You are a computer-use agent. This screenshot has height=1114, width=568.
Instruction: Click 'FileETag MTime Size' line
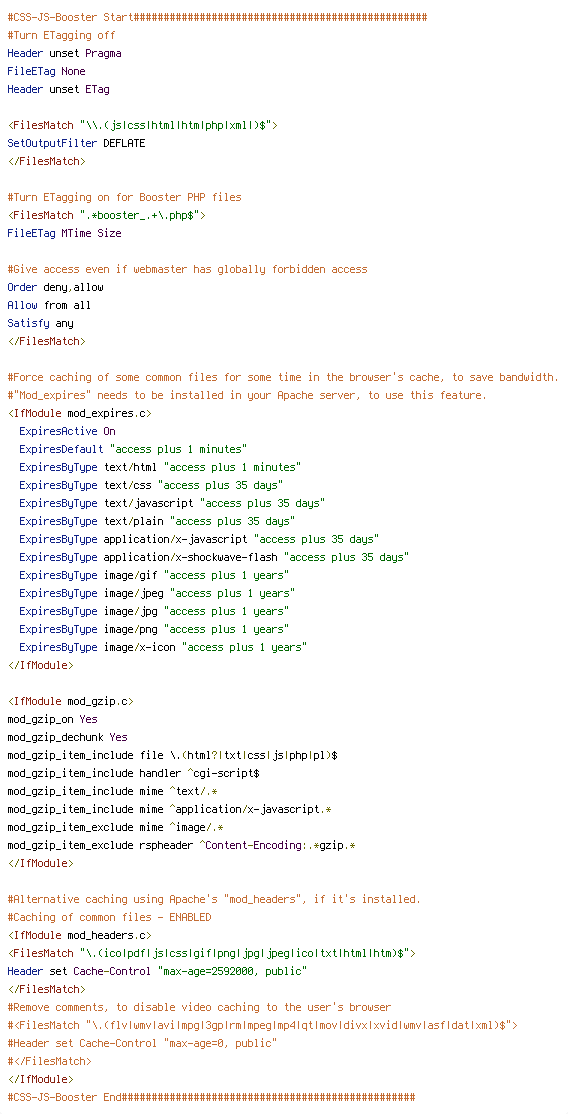tap(64, 233)
